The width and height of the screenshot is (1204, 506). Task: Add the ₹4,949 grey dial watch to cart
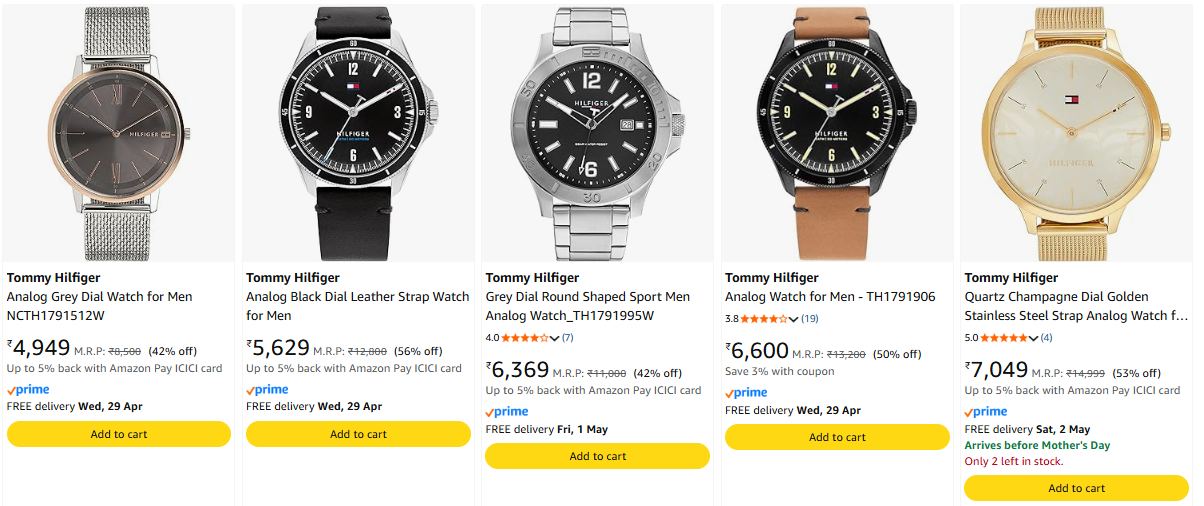point(119,434)
